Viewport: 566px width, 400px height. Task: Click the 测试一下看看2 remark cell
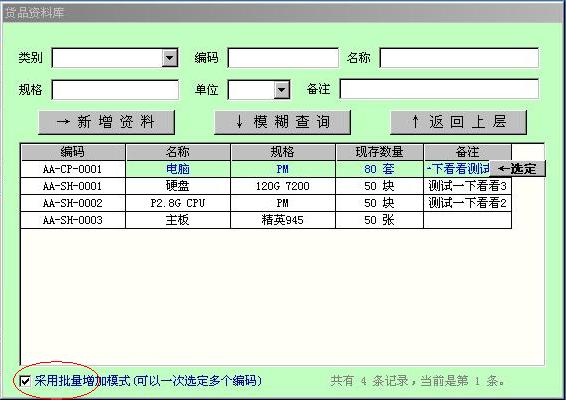tap(468, 203)
